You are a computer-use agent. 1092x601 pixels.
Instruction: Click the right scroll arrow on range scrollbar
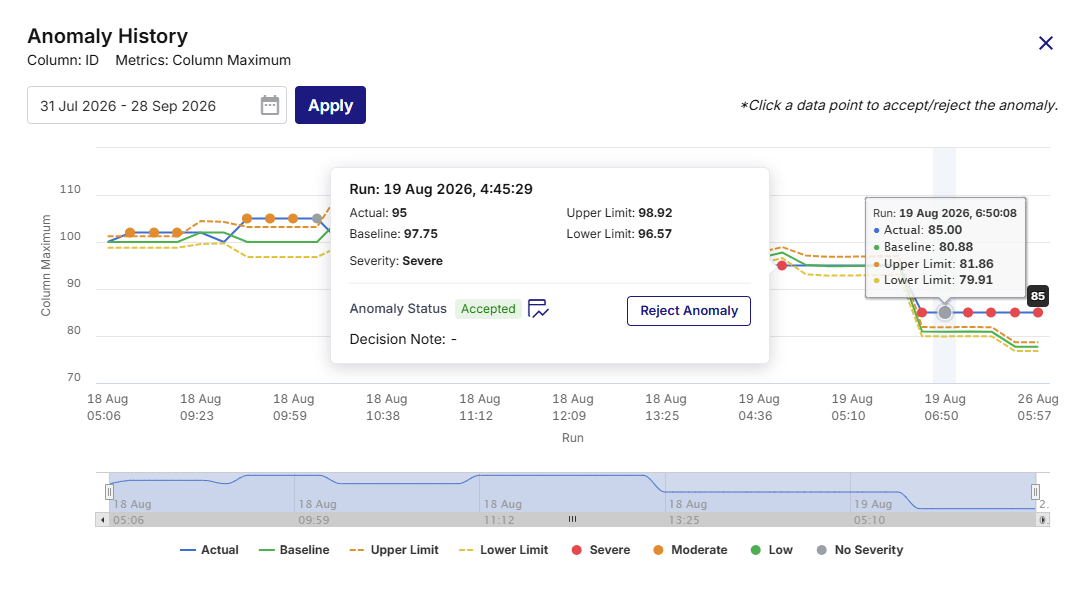point(1043,520)
